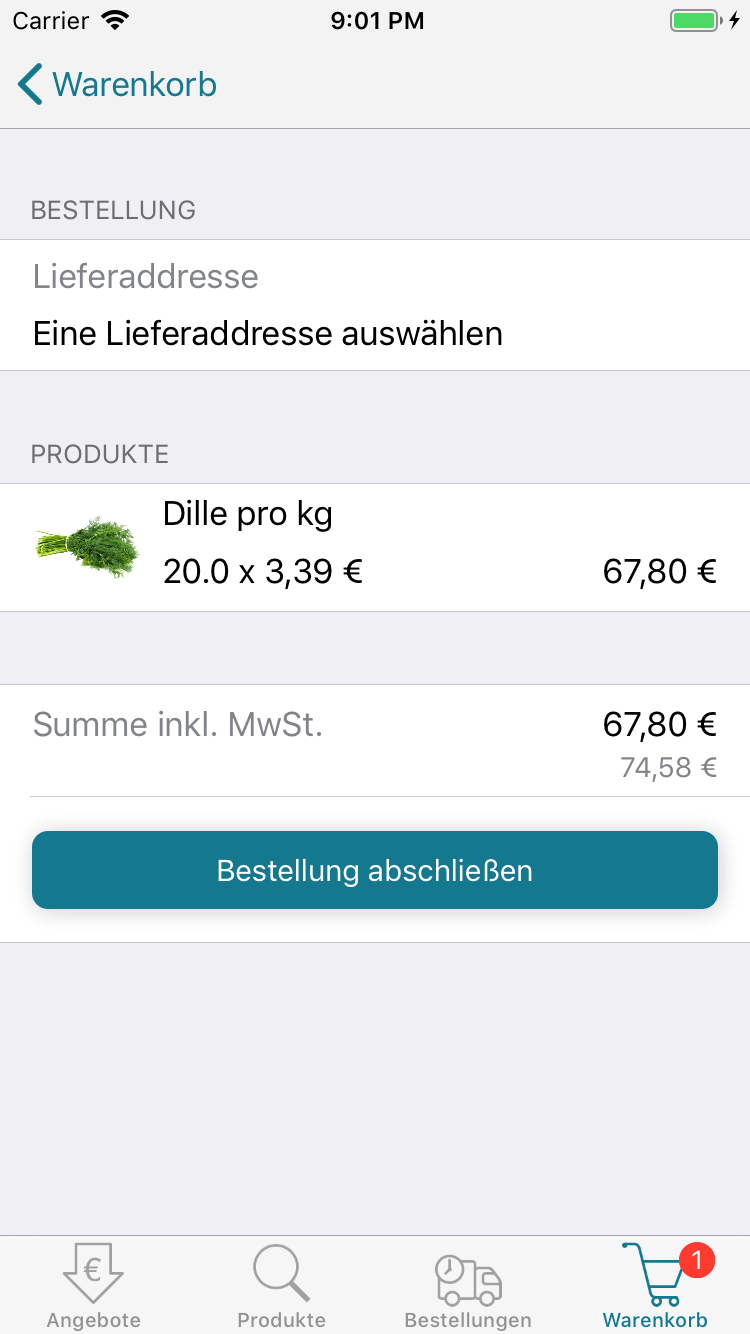This screenshot has width=750, height=1334.
Task: Tap the red cart badge showing 1
Action: [x=697, y=1259]
